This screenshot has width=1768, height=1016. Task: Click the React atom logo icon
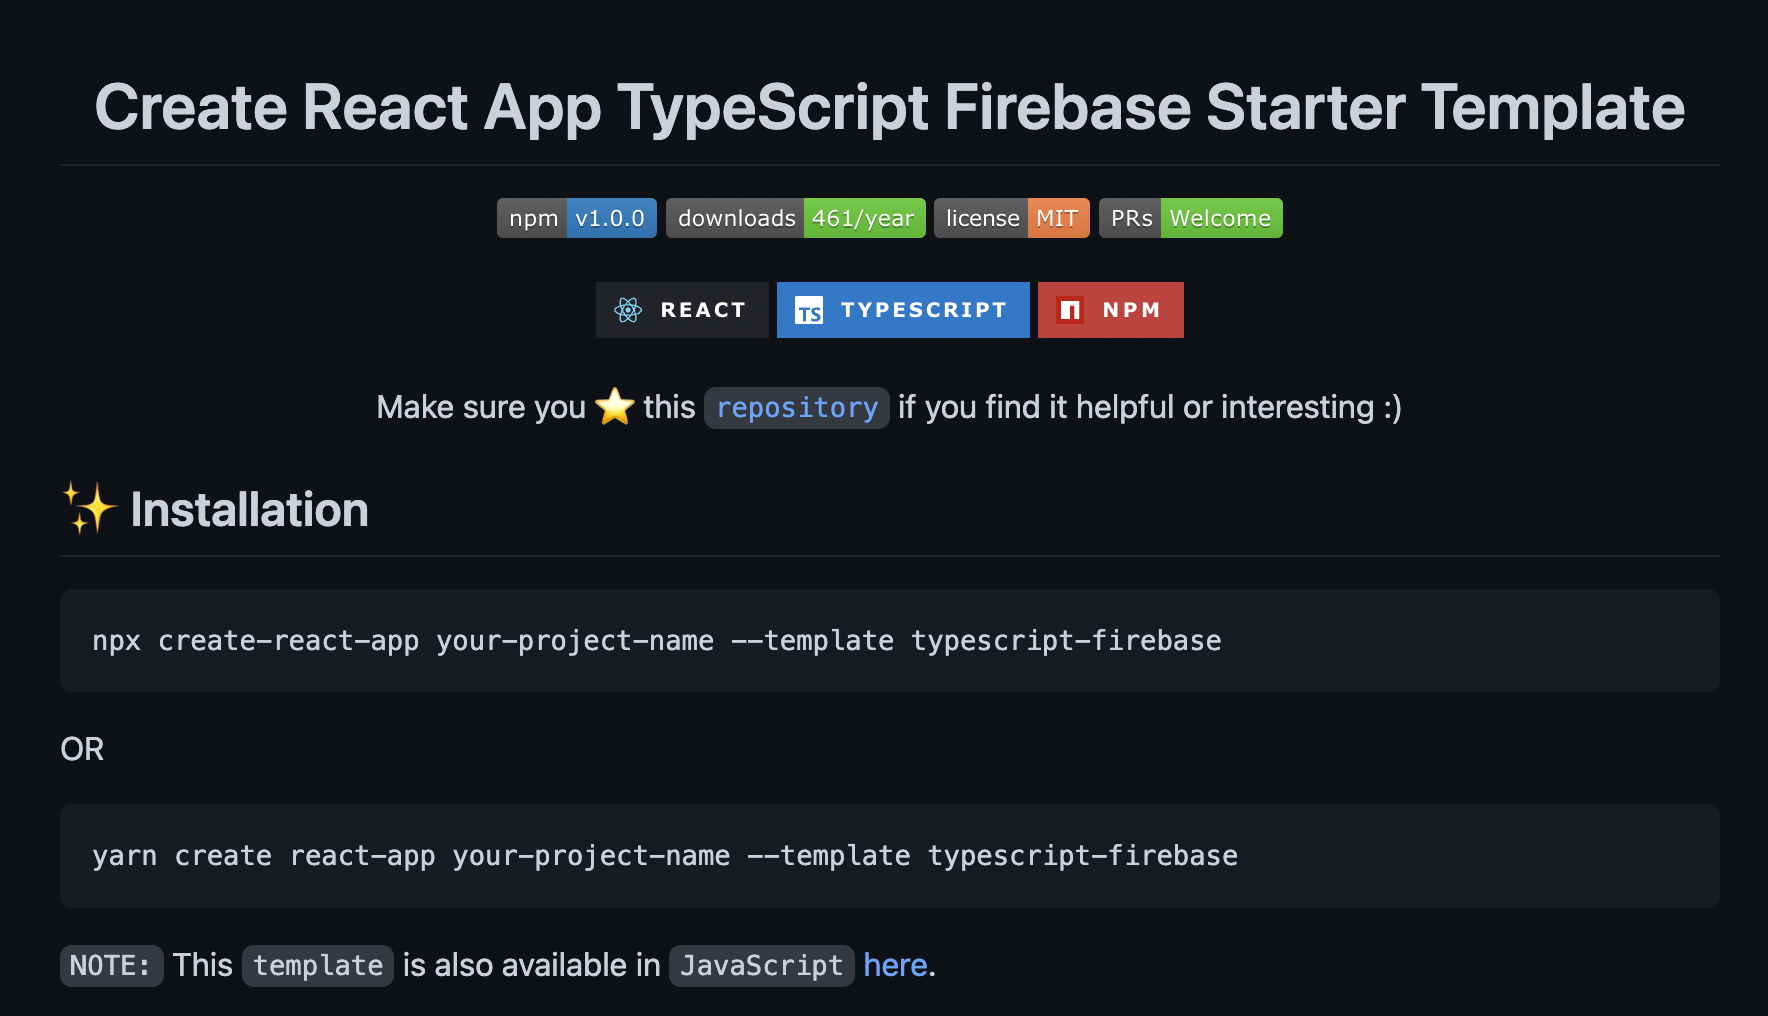click(x=628, y=310)
